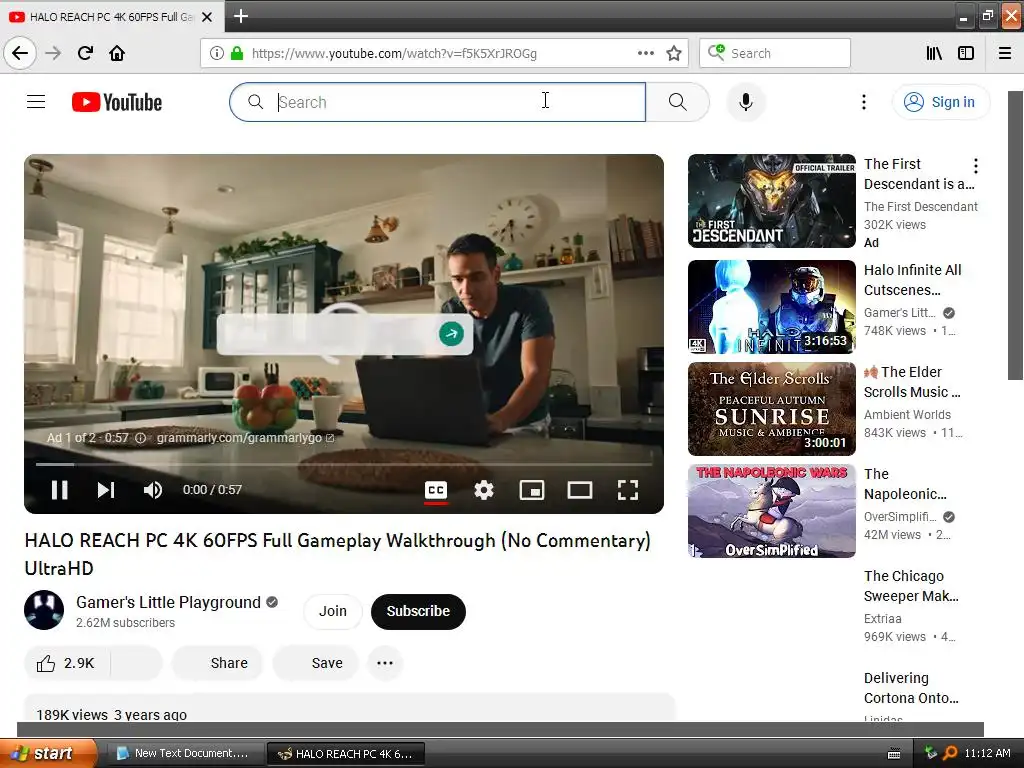The image size is (1024, 768).
Task: Mute the video volume icon
Action: [153, 490]
